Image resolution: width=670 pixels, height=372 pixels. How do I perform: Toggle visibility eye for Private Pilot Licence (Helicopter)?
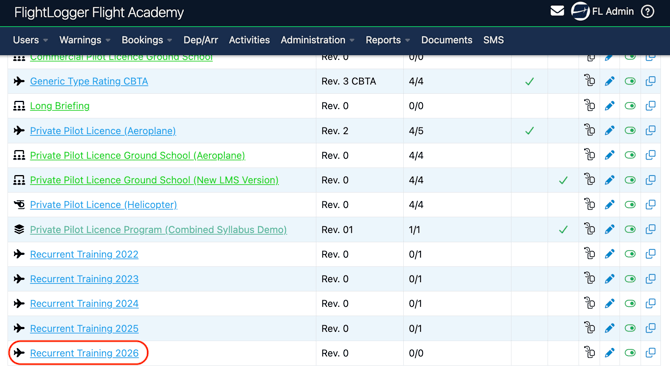tap(630, 205)
